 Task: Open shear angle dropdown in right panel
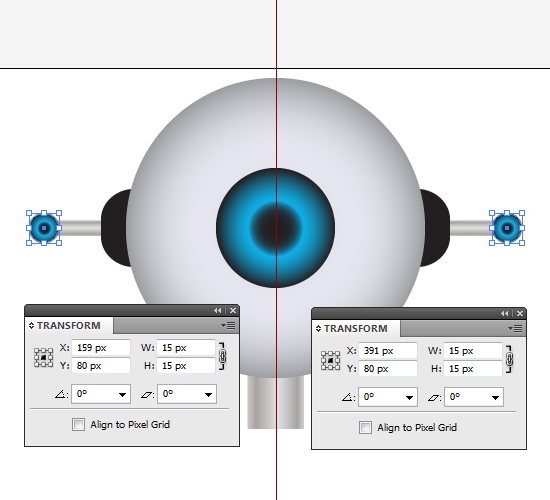pos(495,397)
